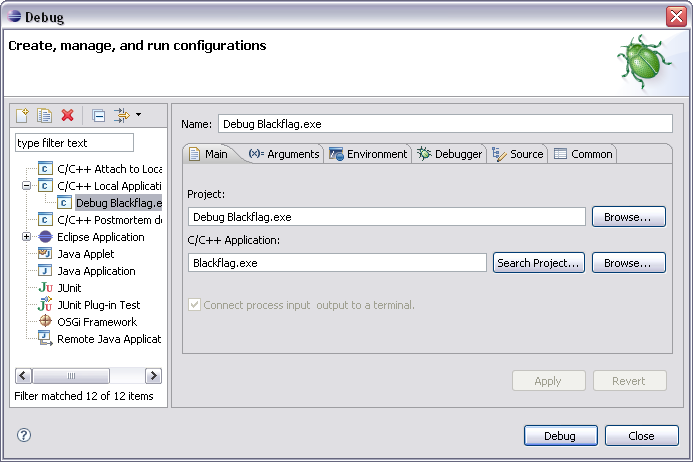Click the Close button at bottom
The width and height of the screenshot is (693, 462).
point(641,435)
